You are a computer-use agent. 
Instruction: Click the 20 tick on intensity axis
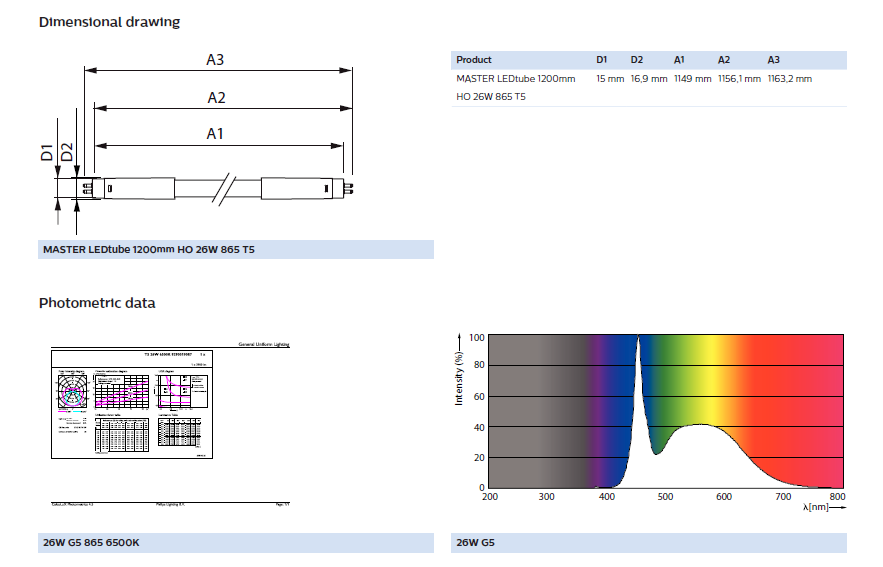(x=479, y=458)
